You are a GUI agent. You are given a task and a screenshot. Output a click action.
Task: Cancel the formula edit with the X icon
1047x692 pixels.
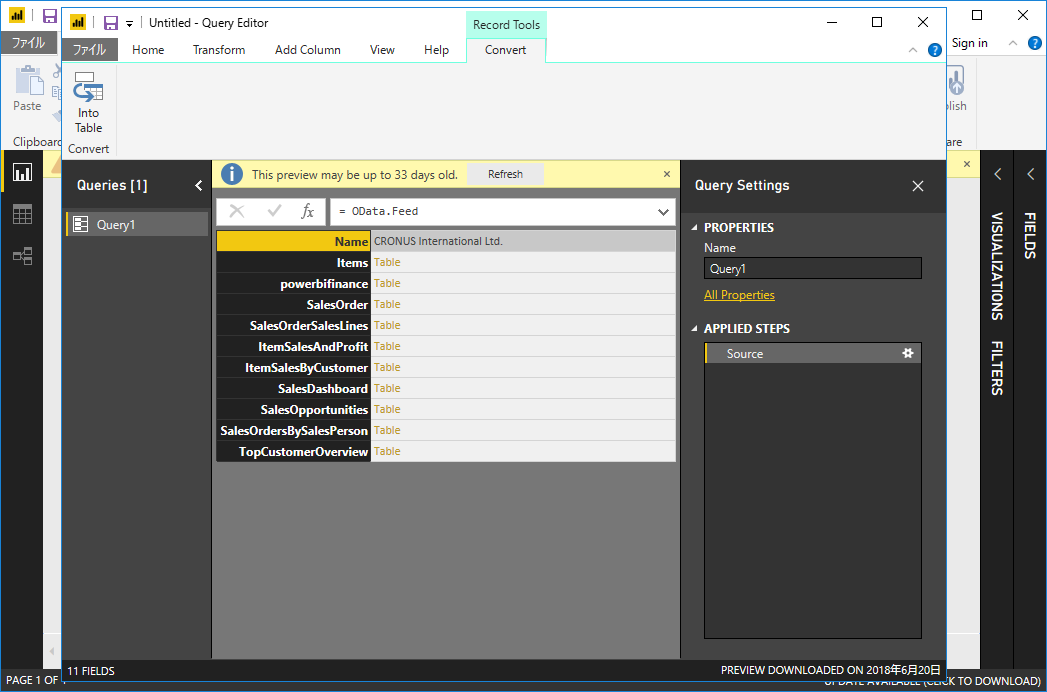click(236, 212)
